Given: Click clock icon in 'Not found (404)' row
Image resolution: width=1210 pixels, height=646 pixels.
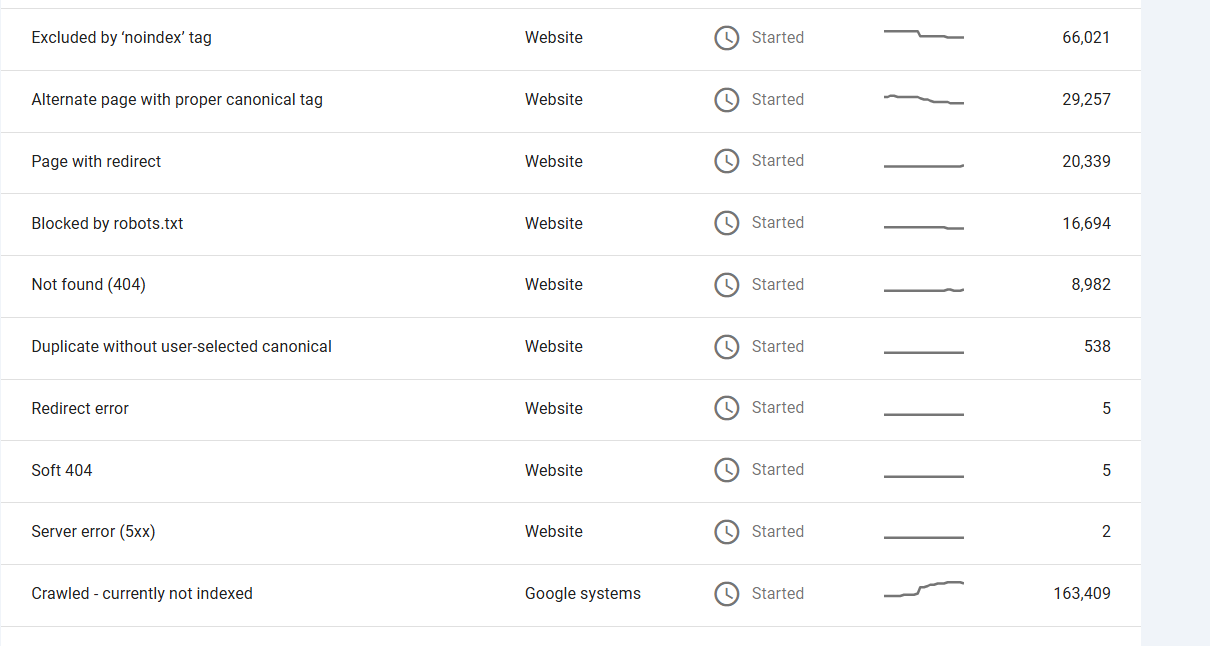Looking at the screenshot, I should click(x=726, y=285).
